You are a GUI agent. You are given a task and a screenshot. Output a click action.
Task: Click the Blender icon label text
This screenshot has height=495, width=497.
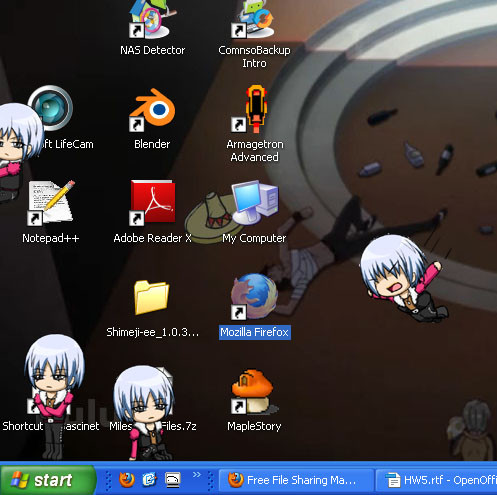tap(152, 144)
